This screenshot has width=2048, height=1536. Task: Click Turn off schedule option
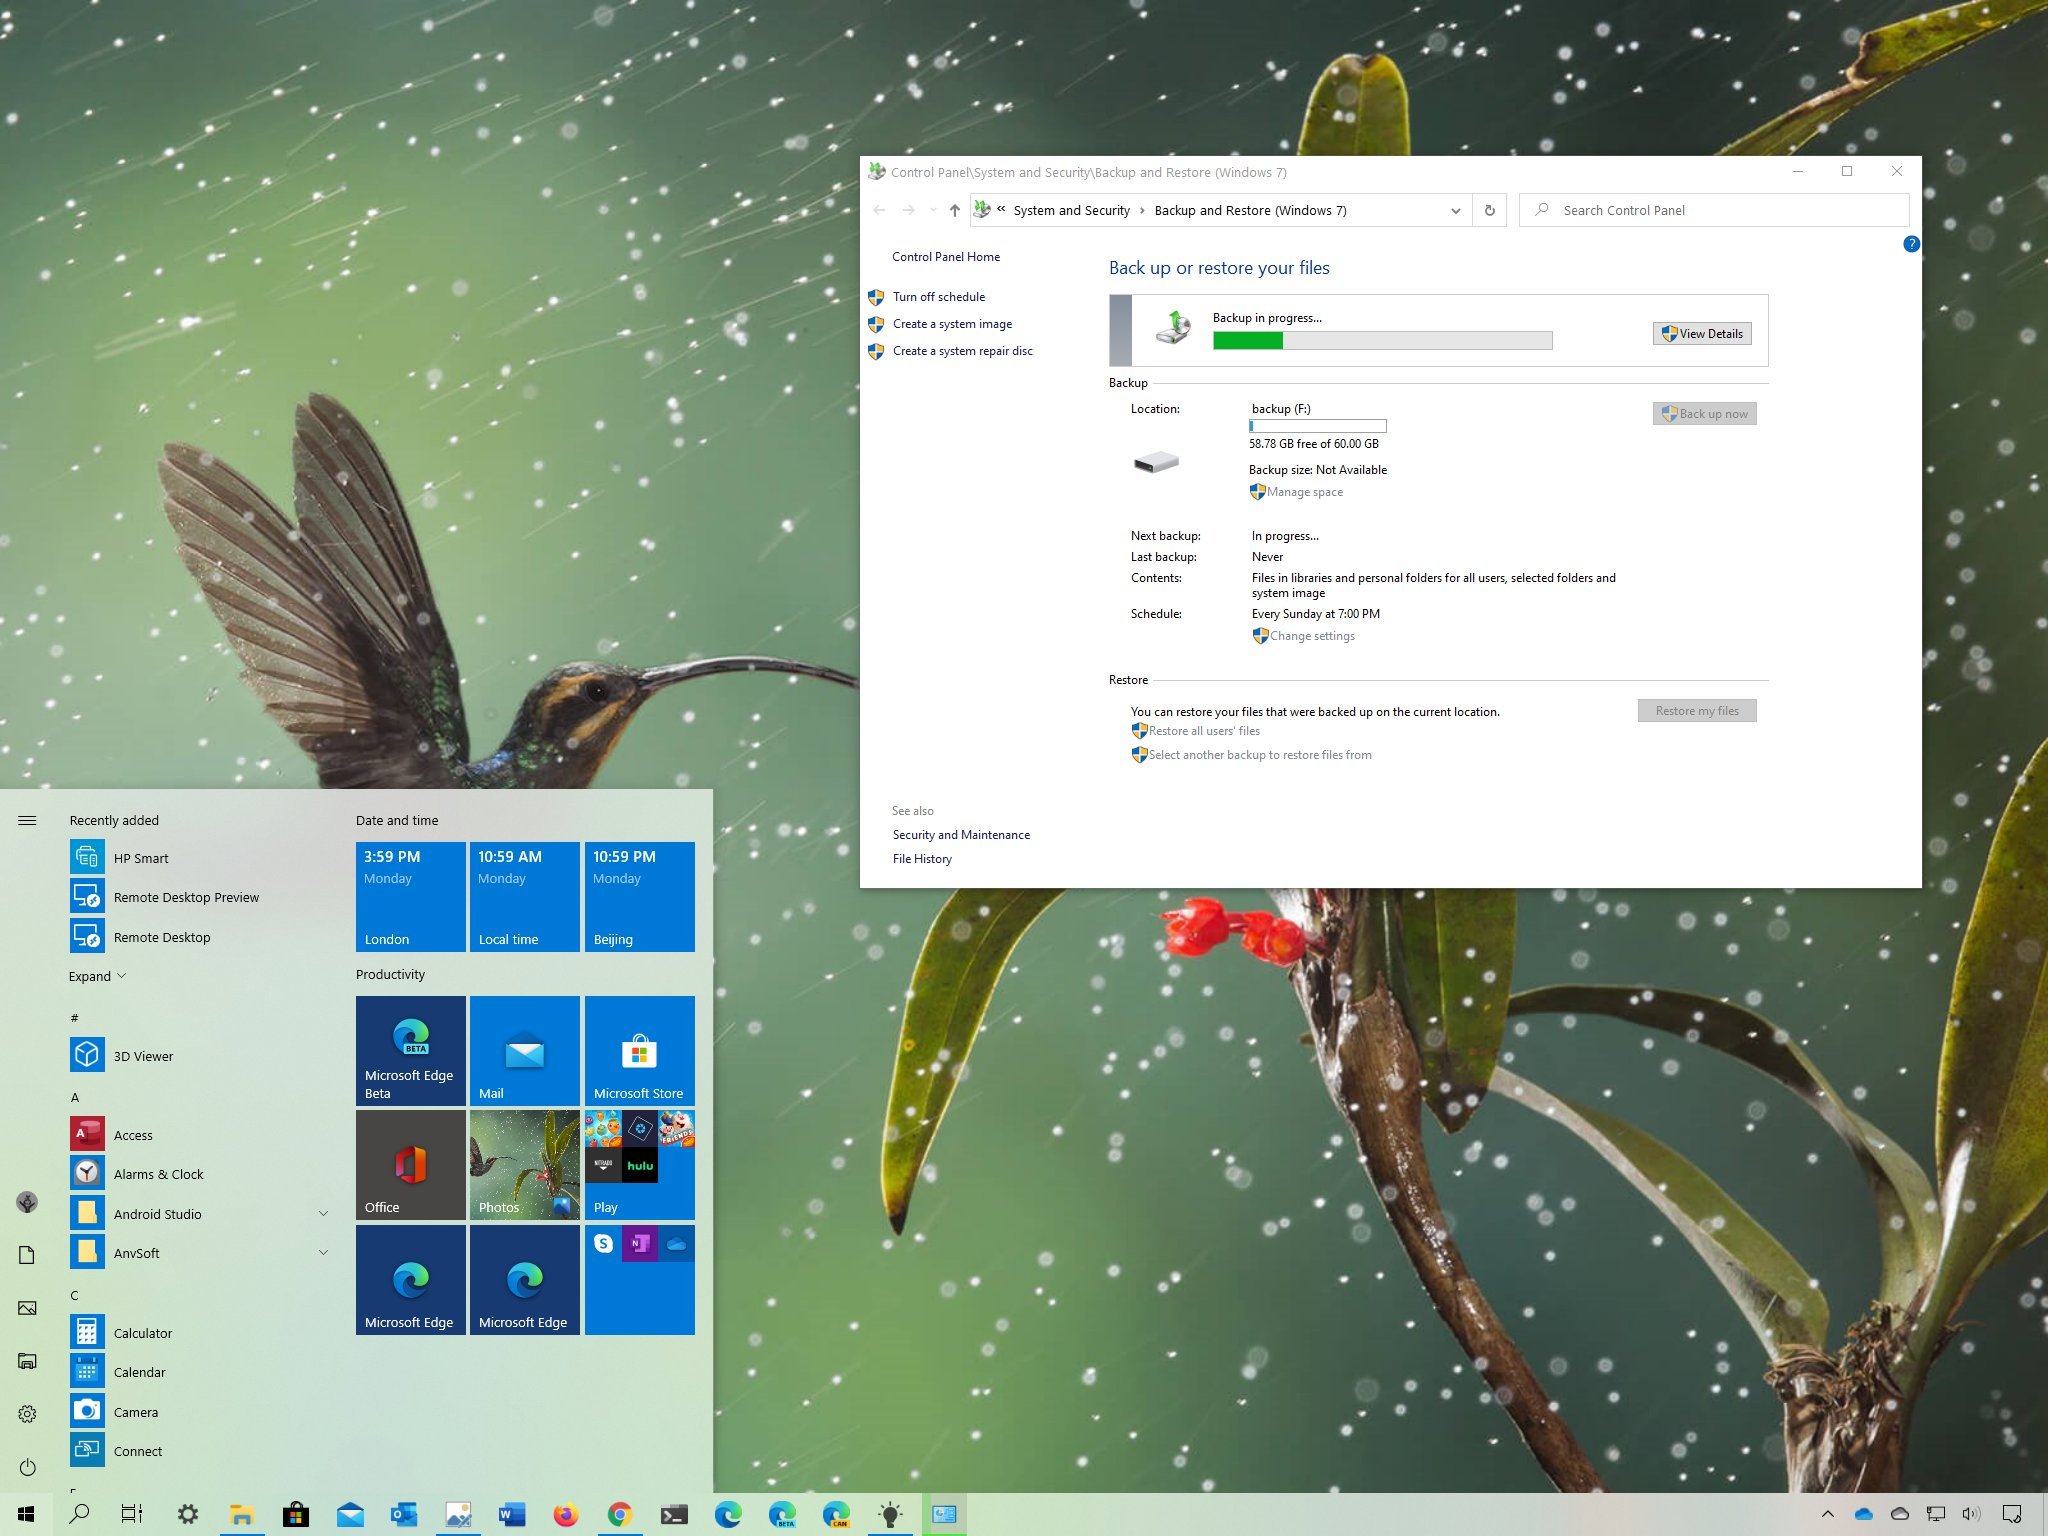pyautogui.click(x=937, y=297)
